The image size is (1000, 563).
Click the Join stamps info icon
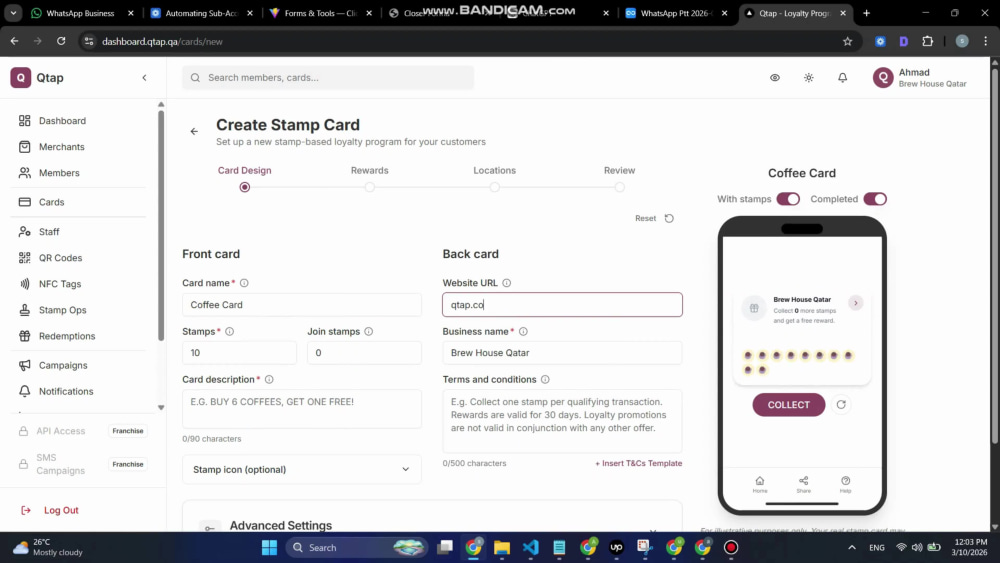(369, 332)
